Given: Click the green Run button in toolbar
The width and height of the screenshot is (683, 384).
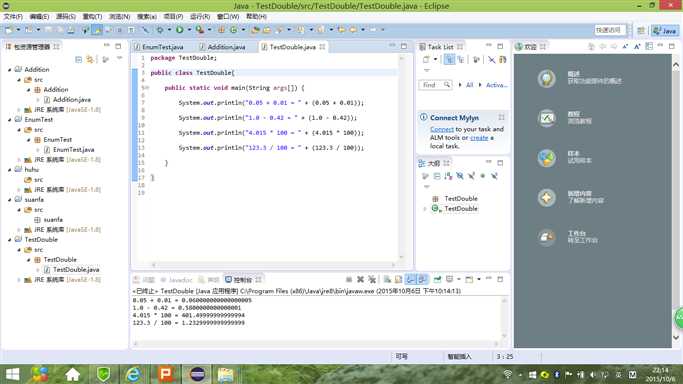Looking at the screenshot, I should coord(179,30).
